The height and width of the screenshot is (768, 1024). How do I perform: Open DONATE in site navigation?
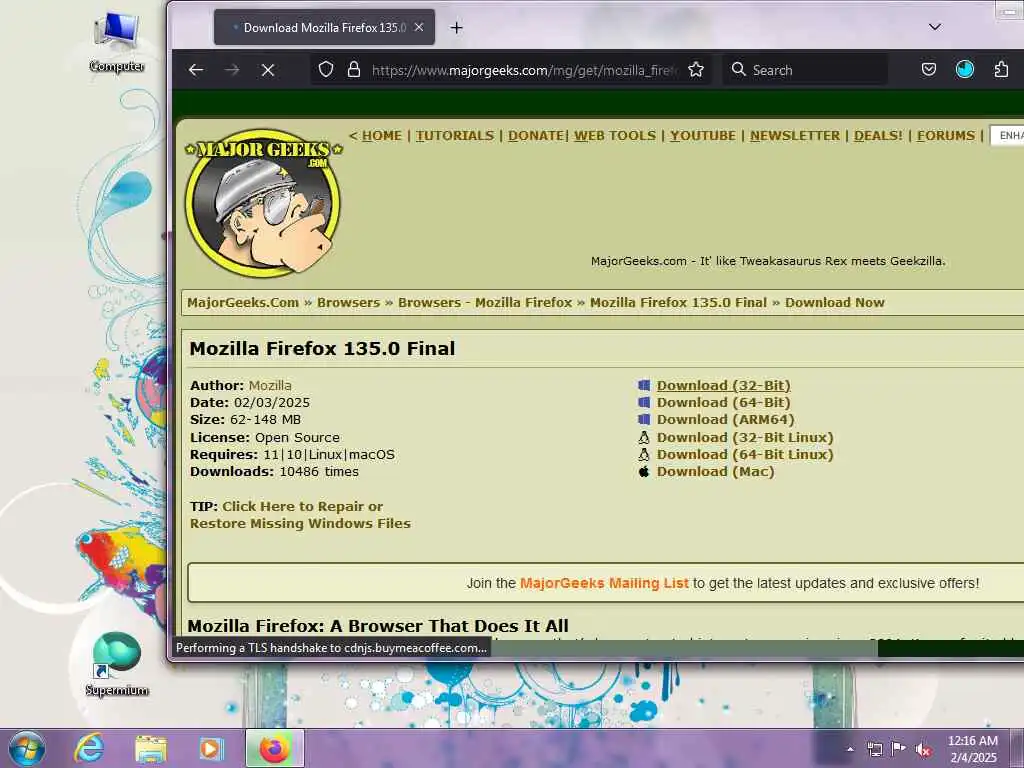pyautogui.click(x=536, y=135)
